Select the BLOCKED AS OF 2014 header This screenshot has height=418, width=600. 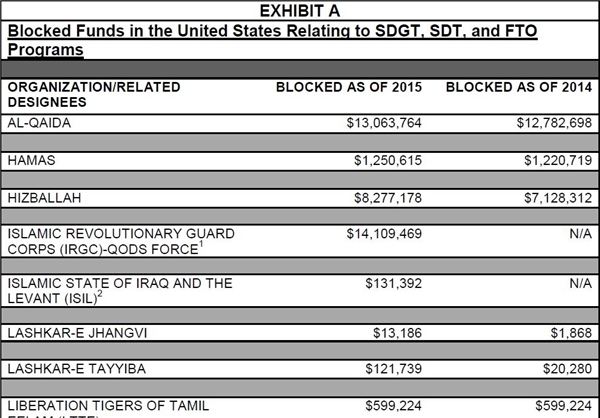pos(519,87)
